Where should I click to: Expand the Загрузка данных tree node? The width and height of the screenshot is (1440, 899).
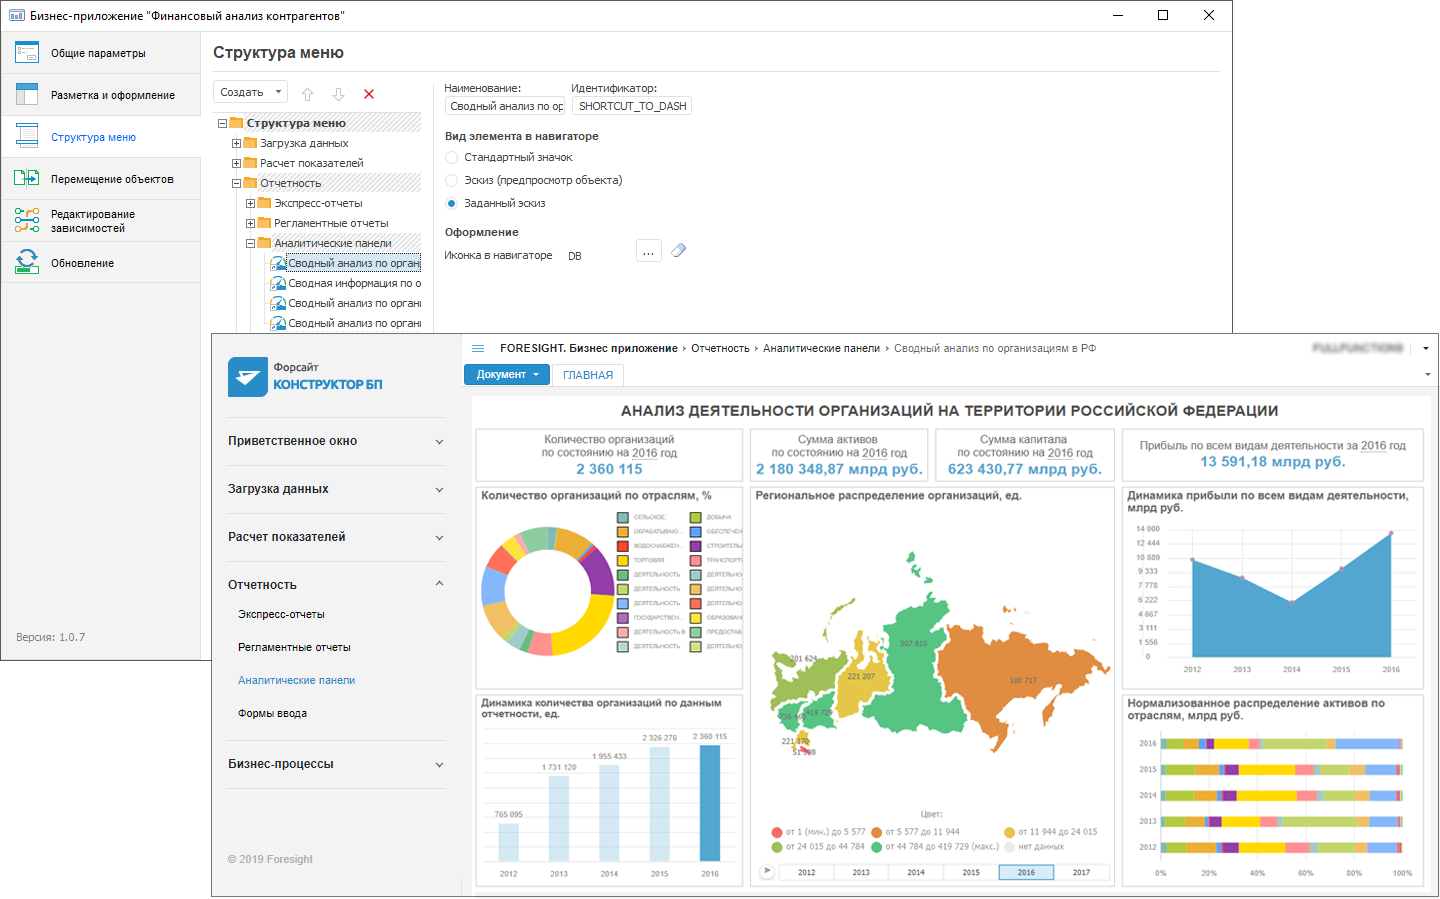(237, 143)
